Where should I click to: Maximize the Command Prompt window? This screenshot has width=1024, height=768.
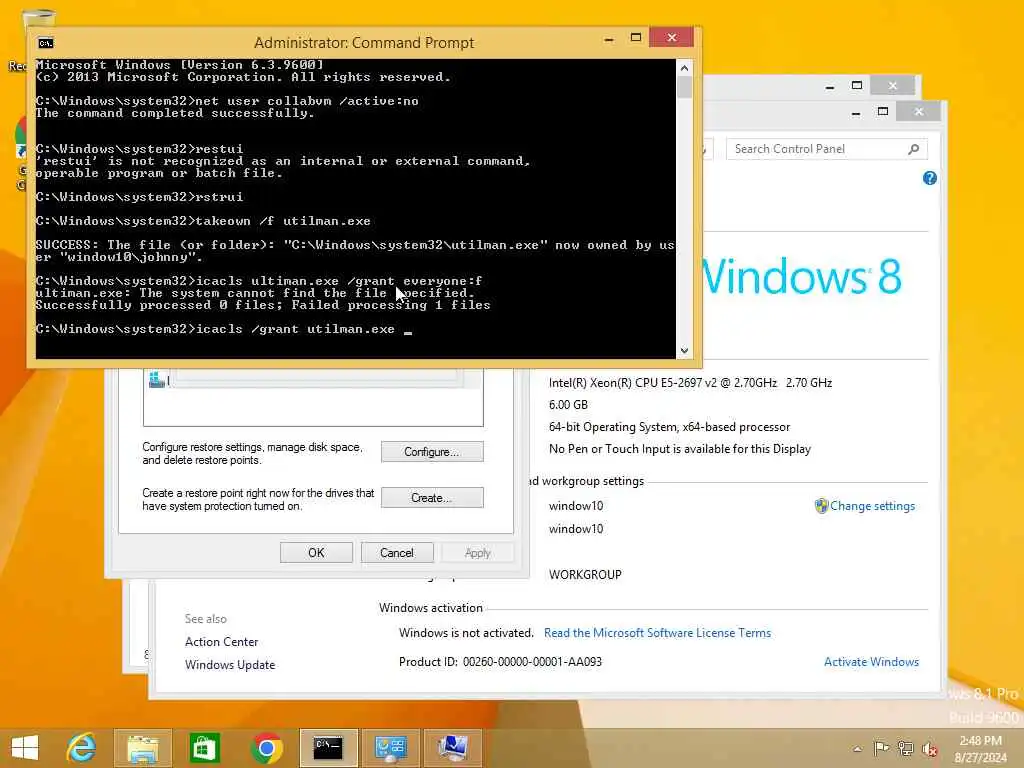point(635,38)
